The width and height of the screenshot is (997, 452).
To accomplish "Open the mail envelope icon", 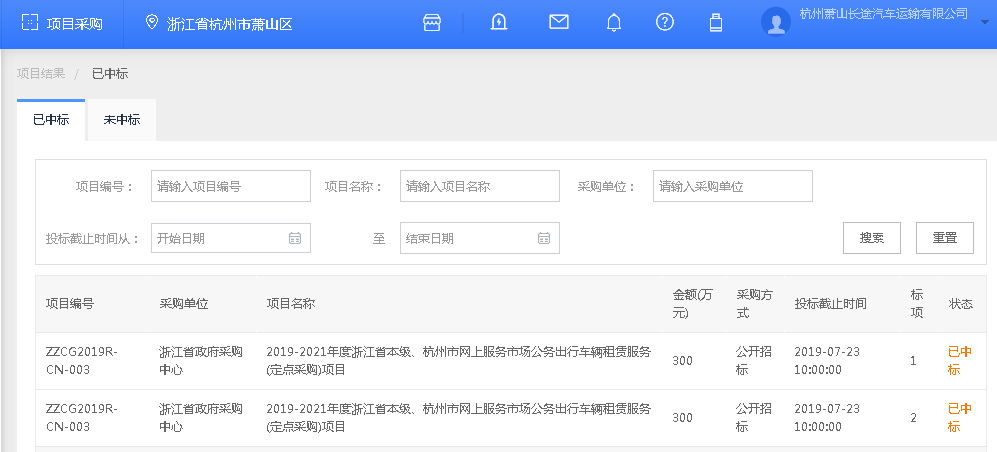I will [x=559, y=22].
